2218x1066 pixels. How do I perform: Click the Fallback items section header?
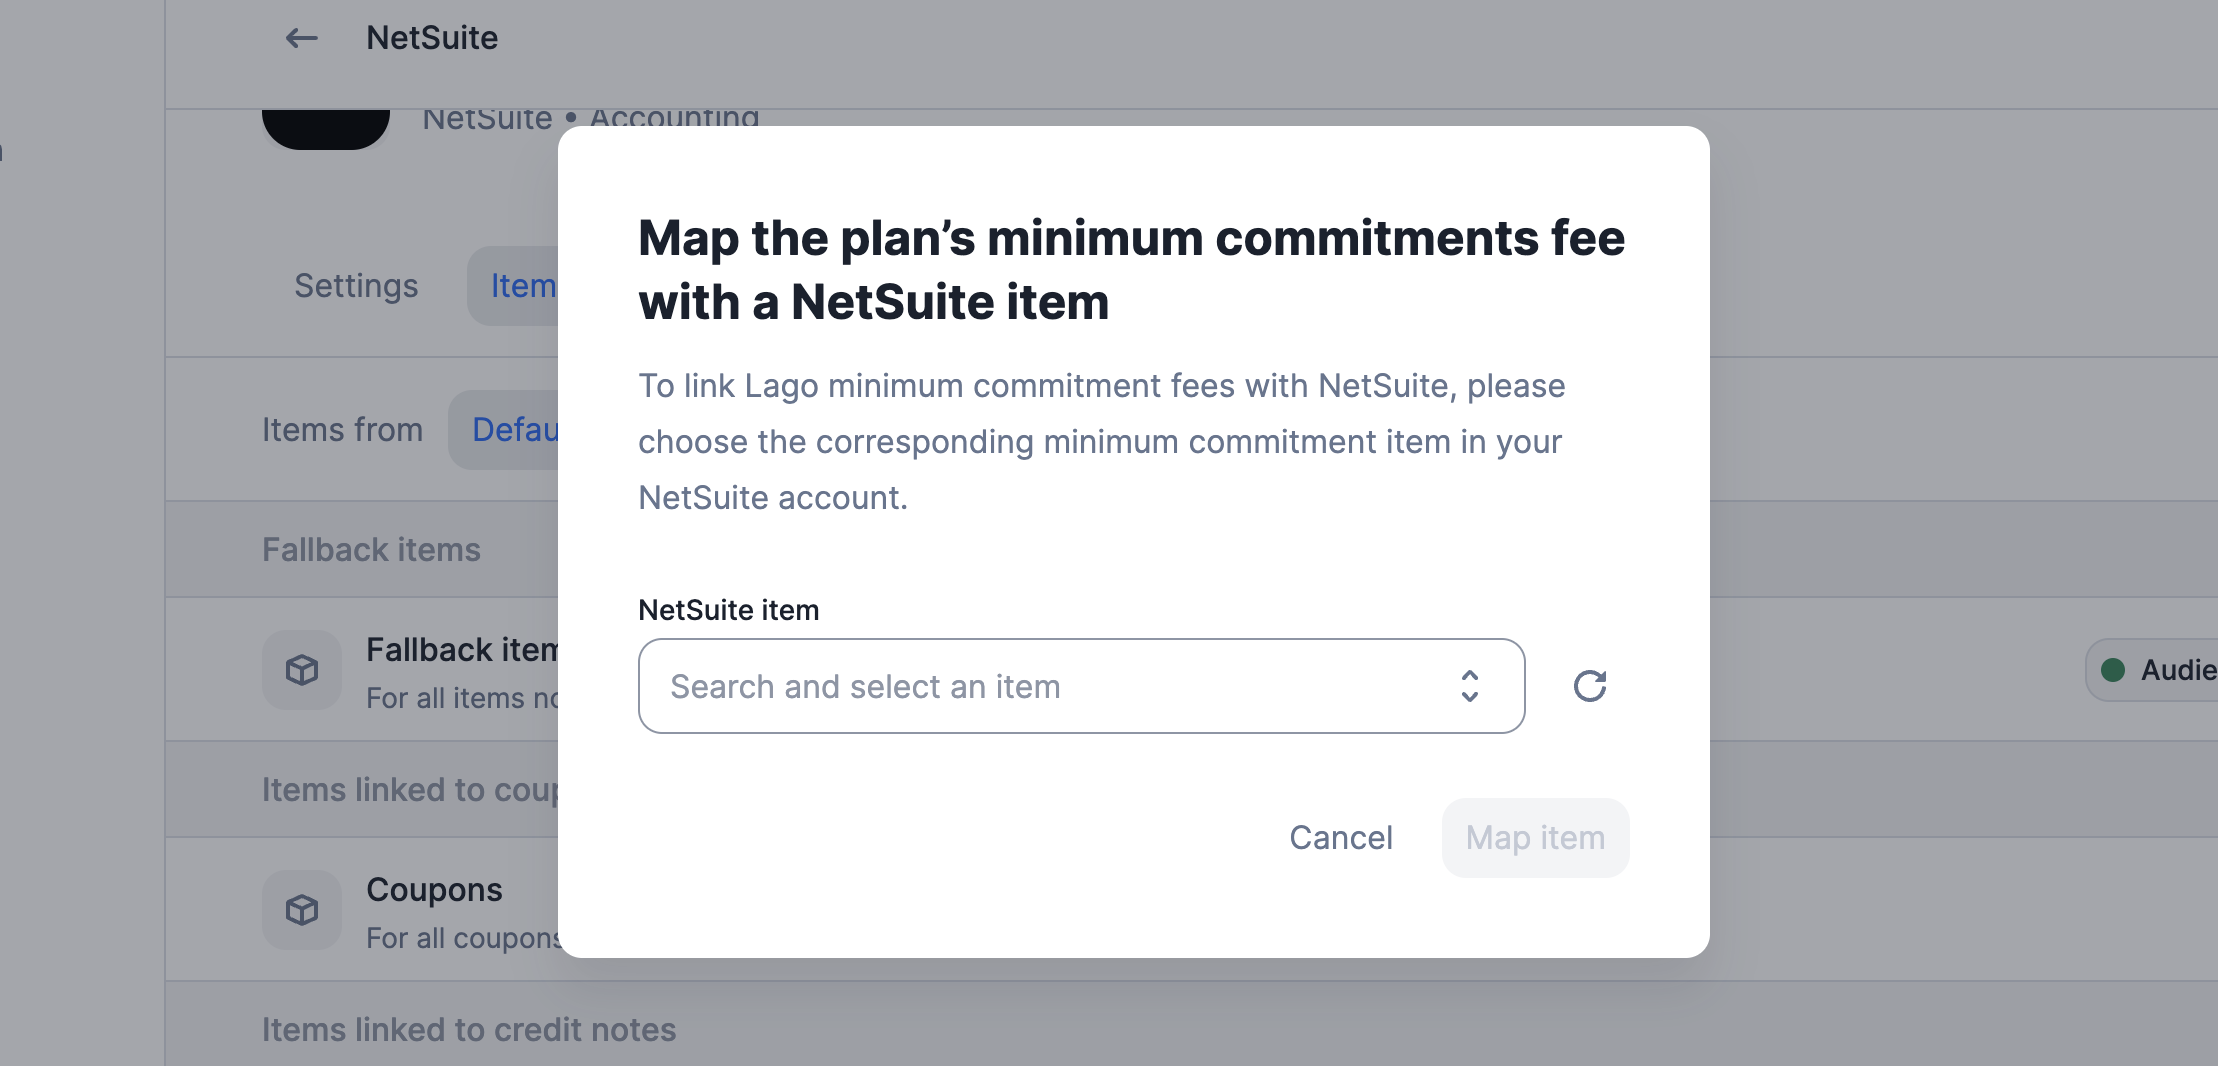pyautogui.click(x=371, y=550)
